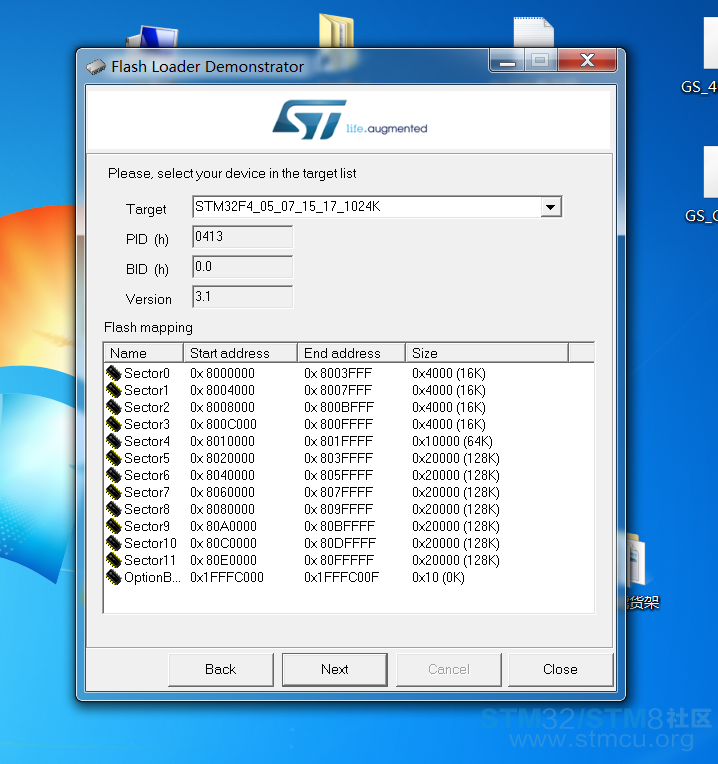718x764 pixels.
Task: Go back with the Back button
Action: 221,669
